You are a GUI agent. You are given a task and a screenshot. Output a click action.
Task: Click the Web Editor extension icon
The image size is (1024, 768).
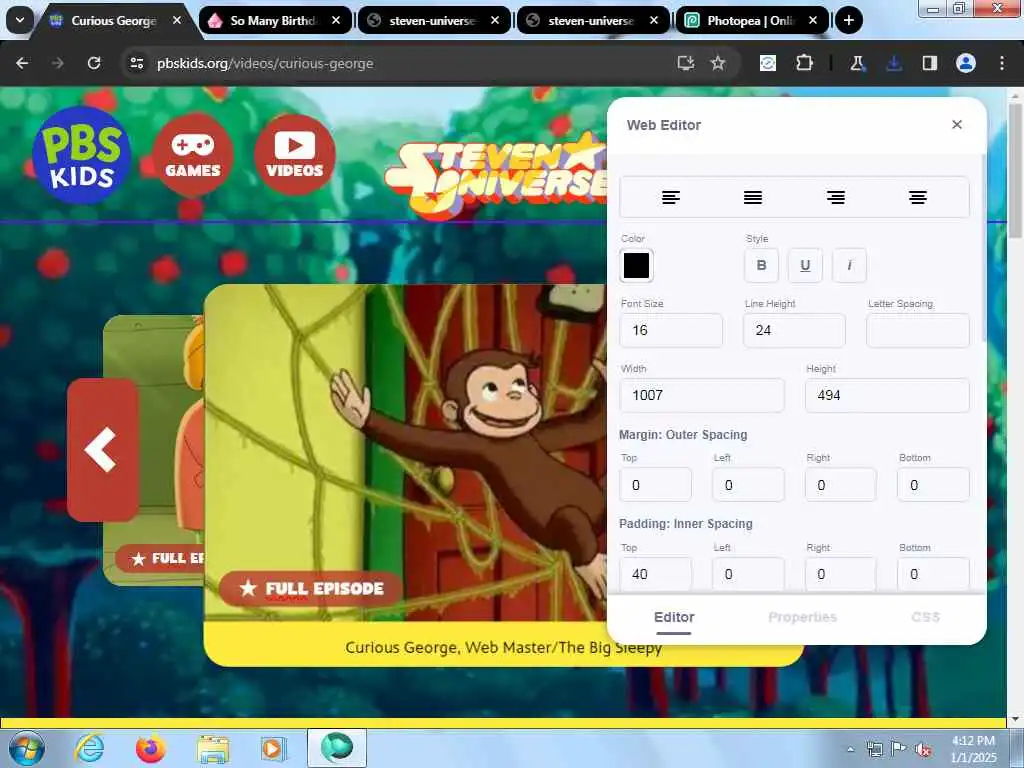tap(768, 63)
